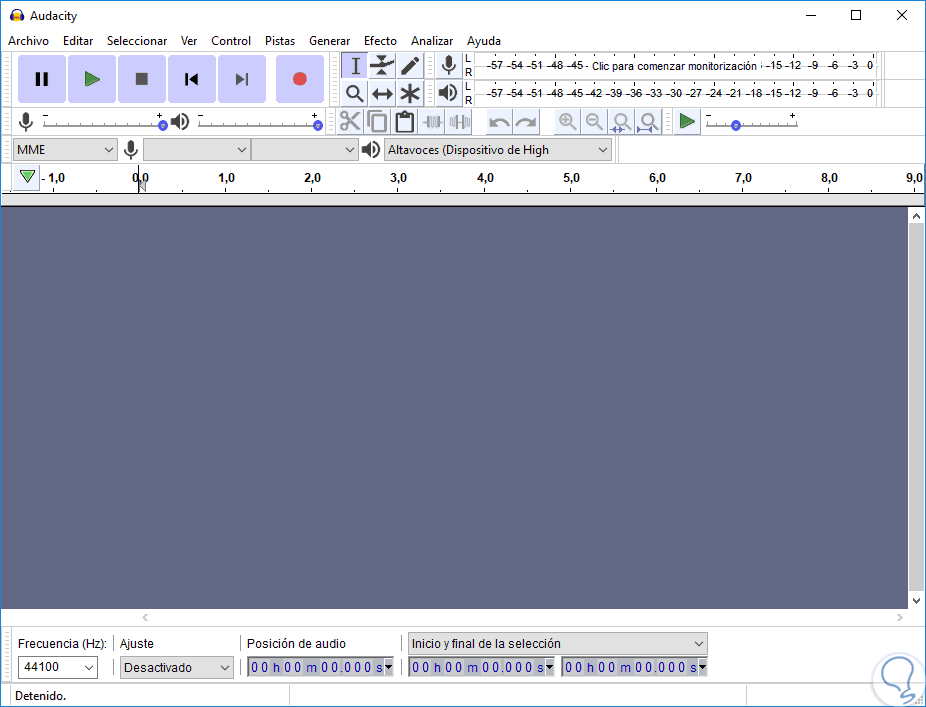Click the Zoom In magnifier icon
Viewport: 926px width, 707px height.
coord(568,122)
